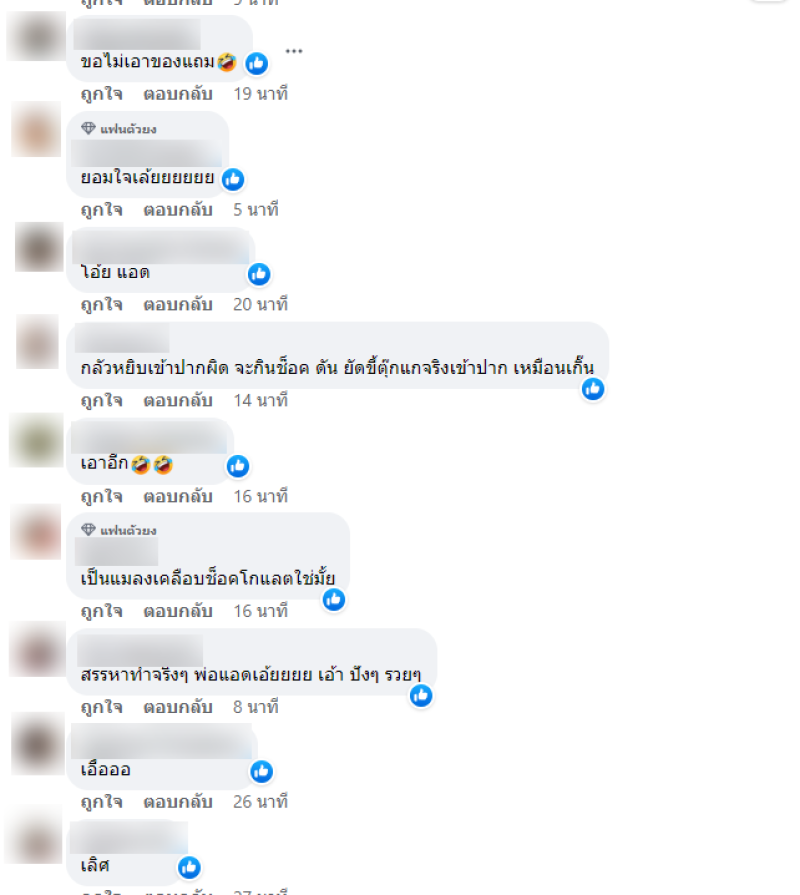Click ตอบกลับ under the 20 นาที comment
Image resolution: width=800 pixels, height=895 pixels.
click(x=178, y=304)
